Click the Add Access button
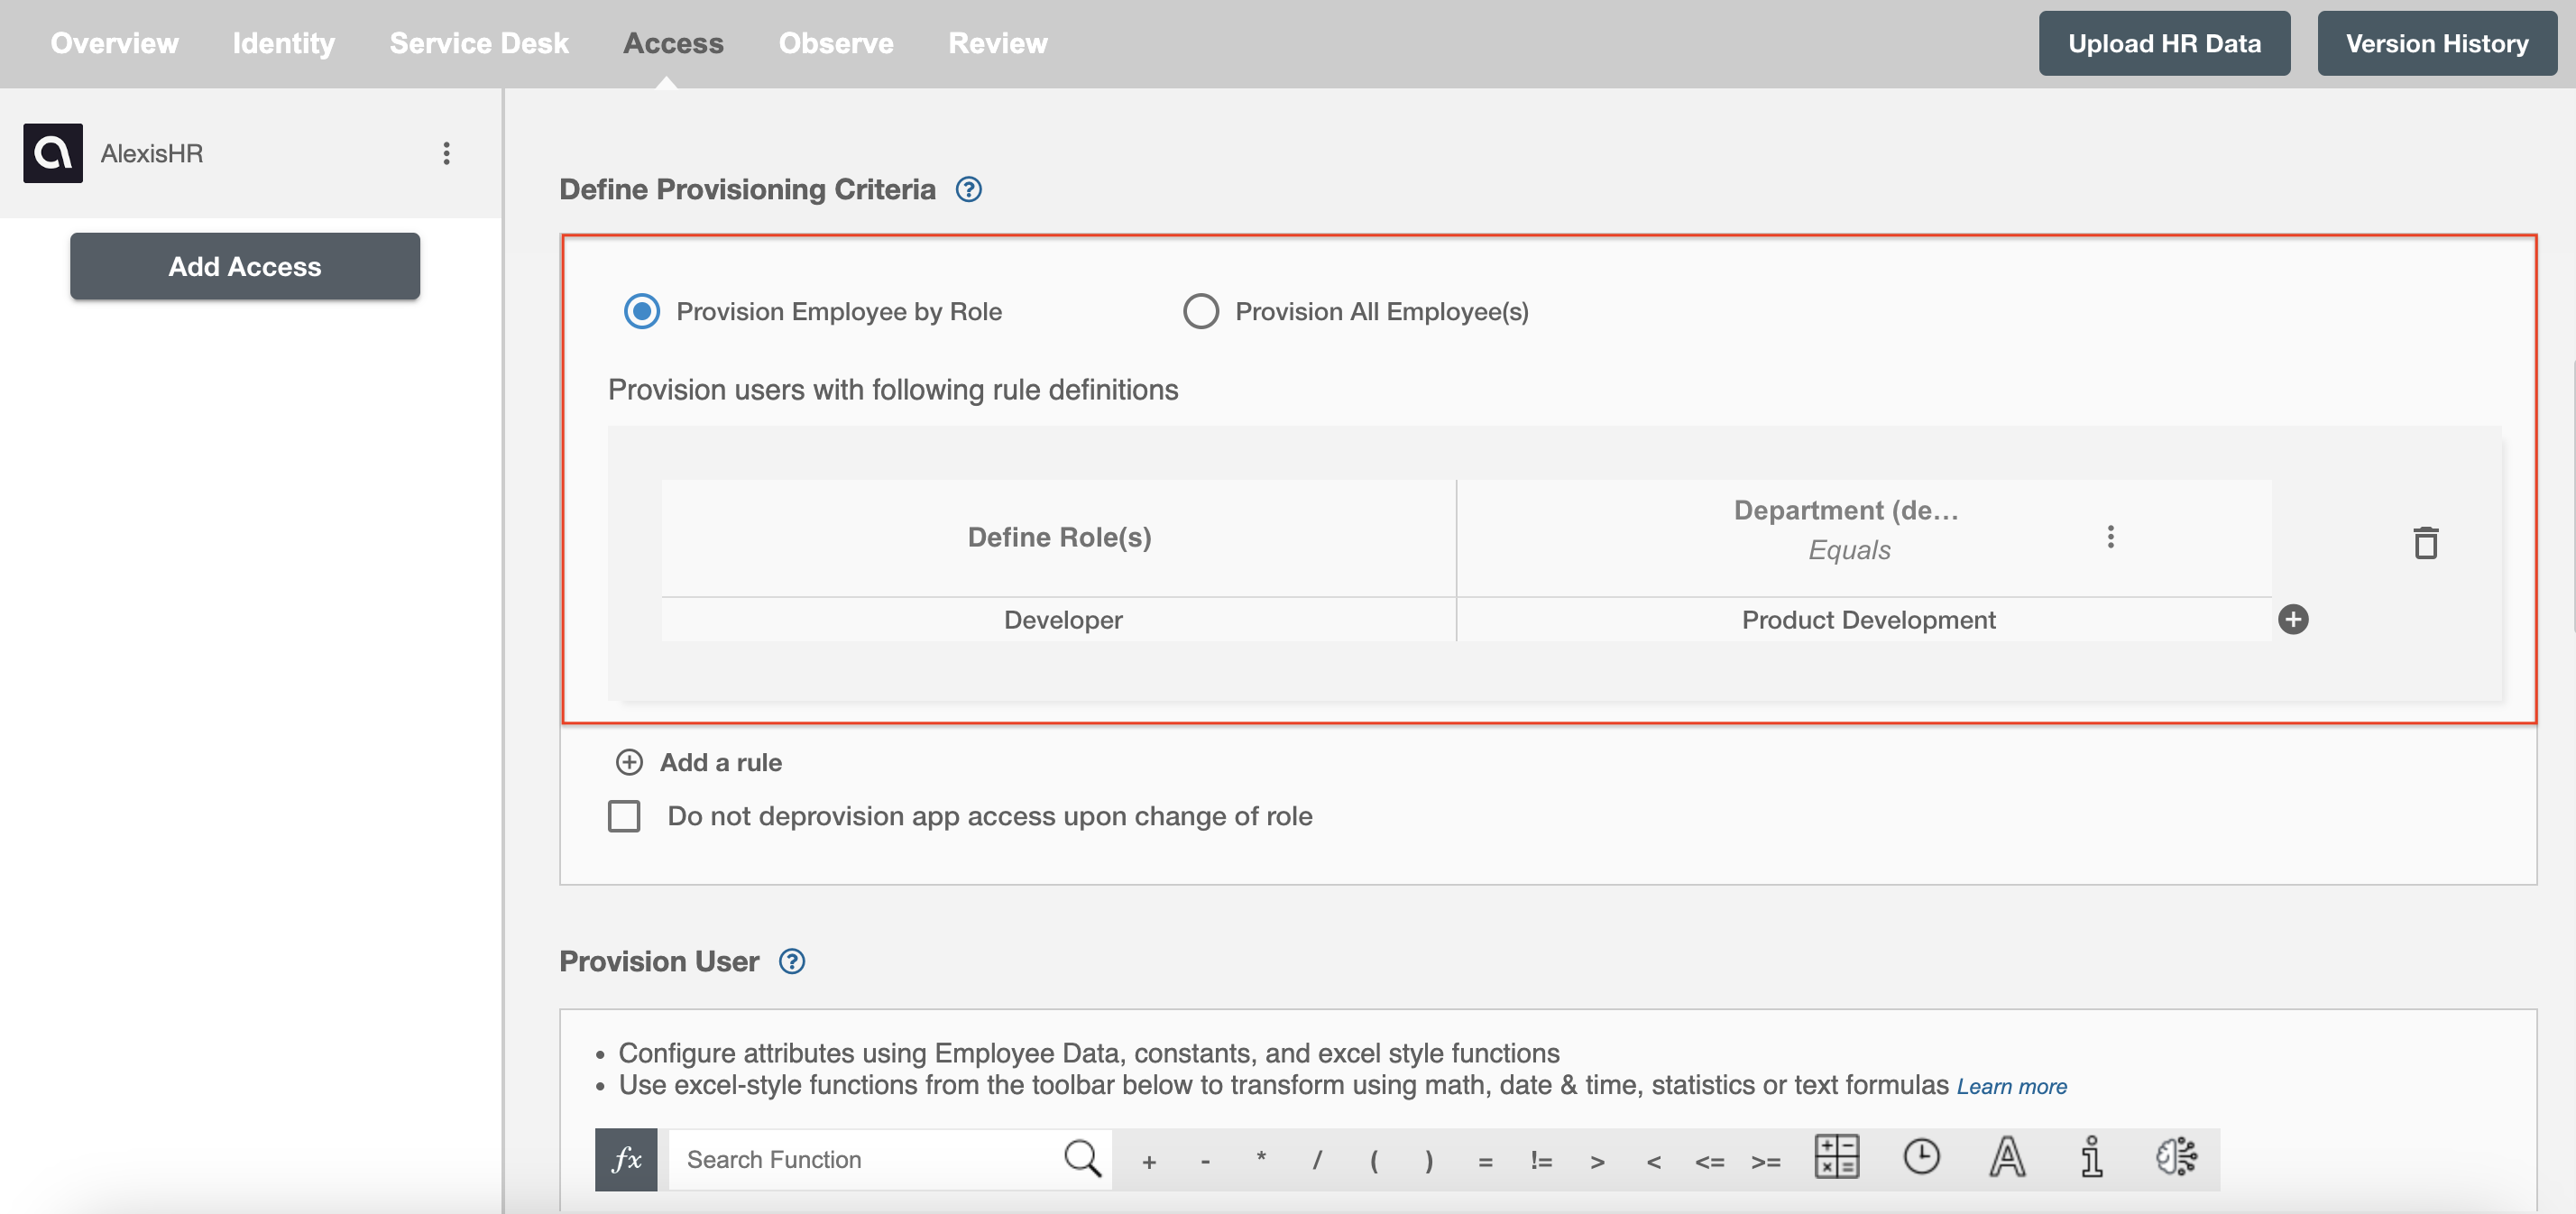The image size is (2576, 1214). pos(245,266)
